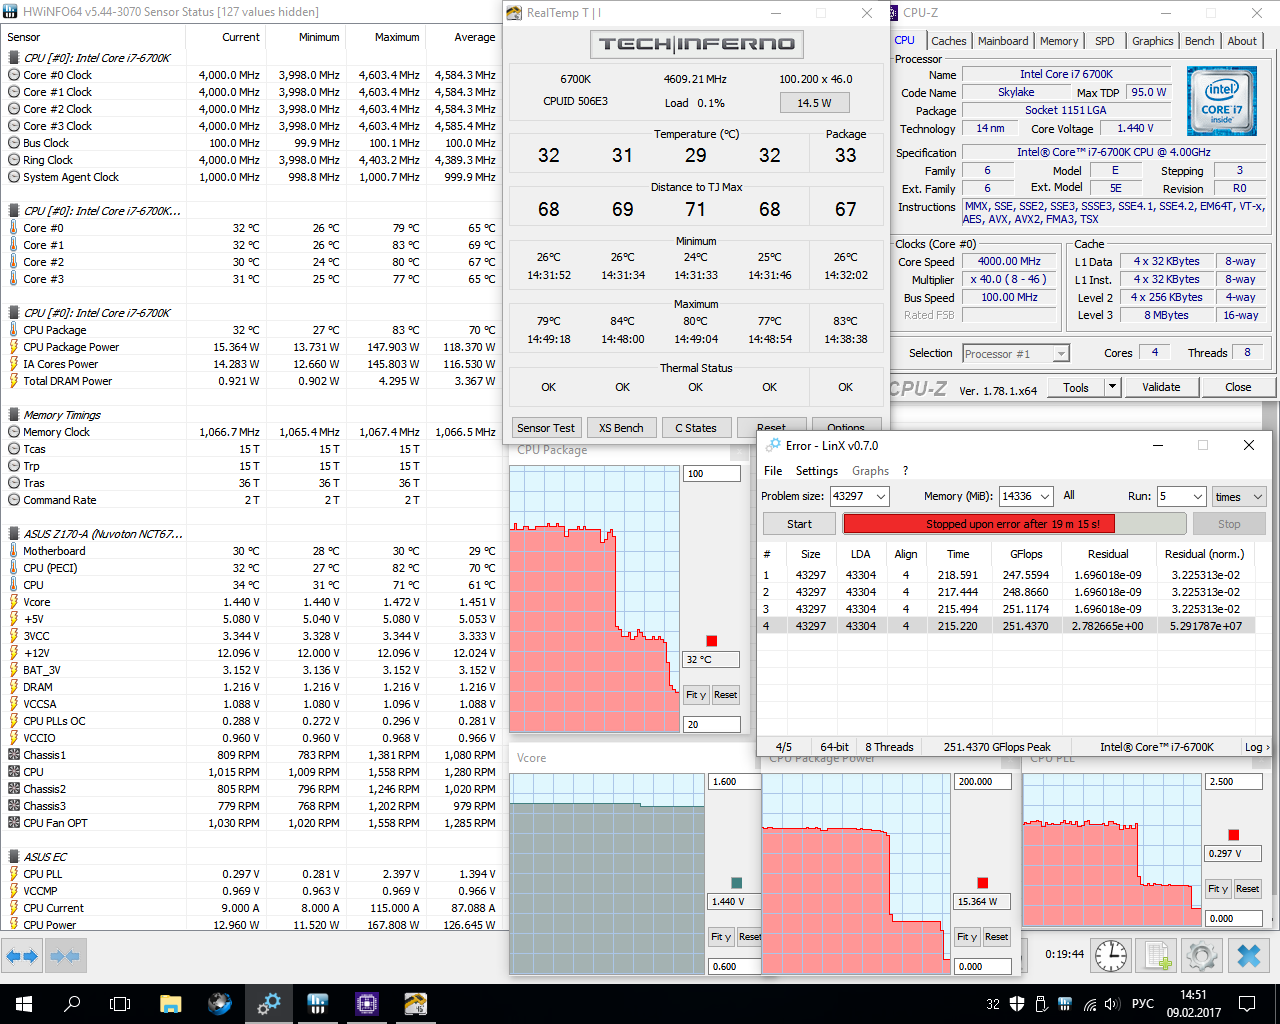
Task: Click the Vcore graph maximum field showing 1.600
Action: pyautogui.click(x=736, y=782)
